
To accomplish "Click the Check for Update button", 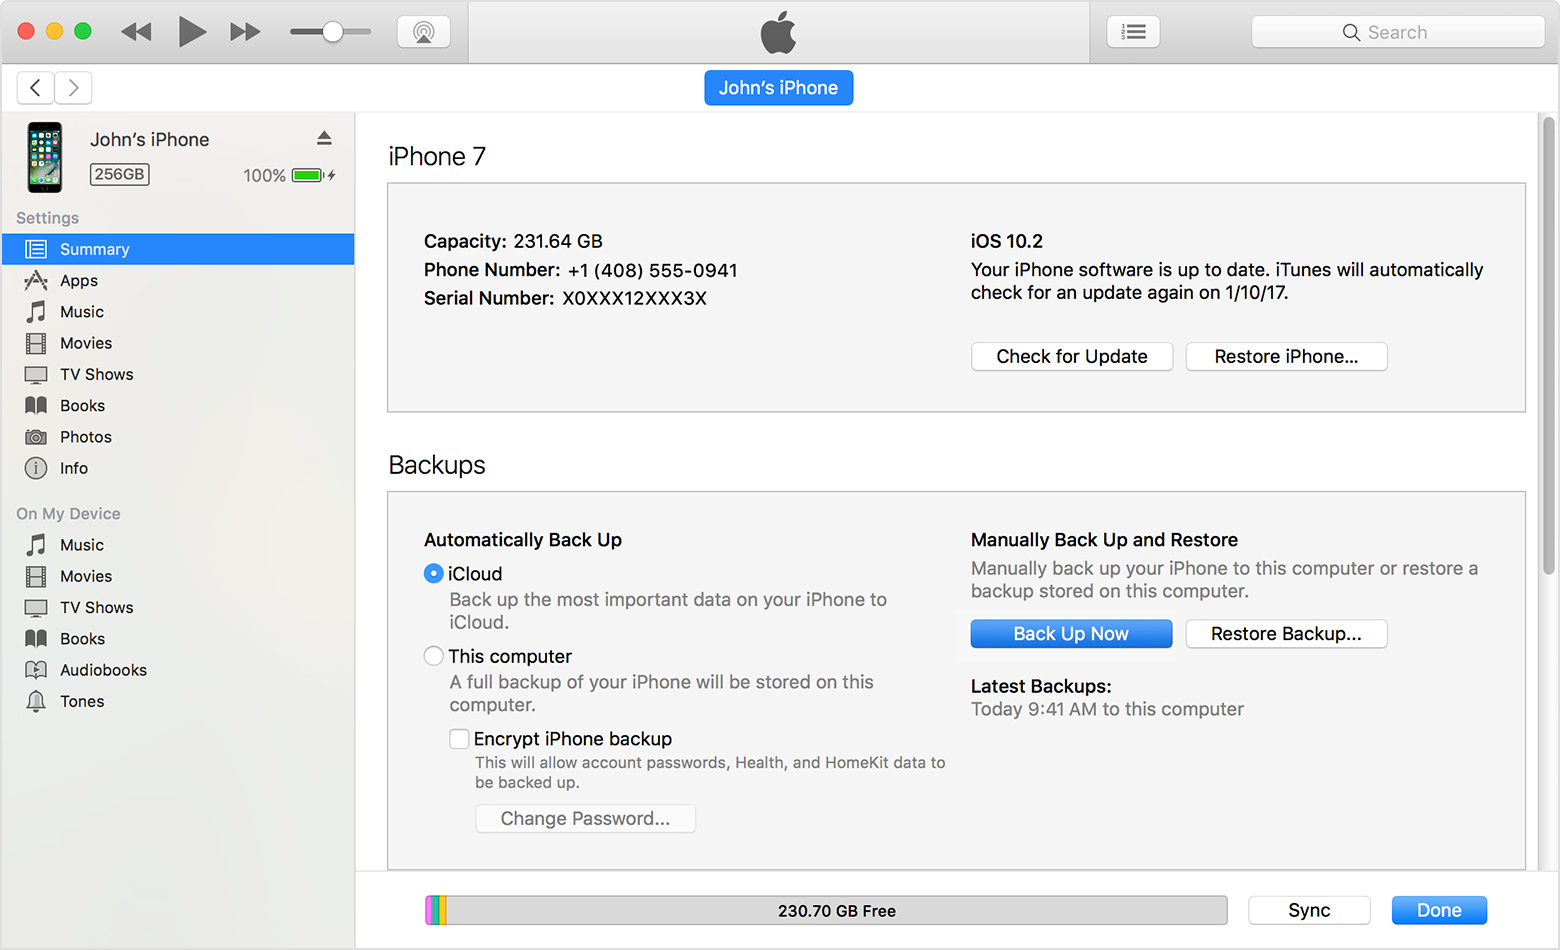I will [1071, 357].
